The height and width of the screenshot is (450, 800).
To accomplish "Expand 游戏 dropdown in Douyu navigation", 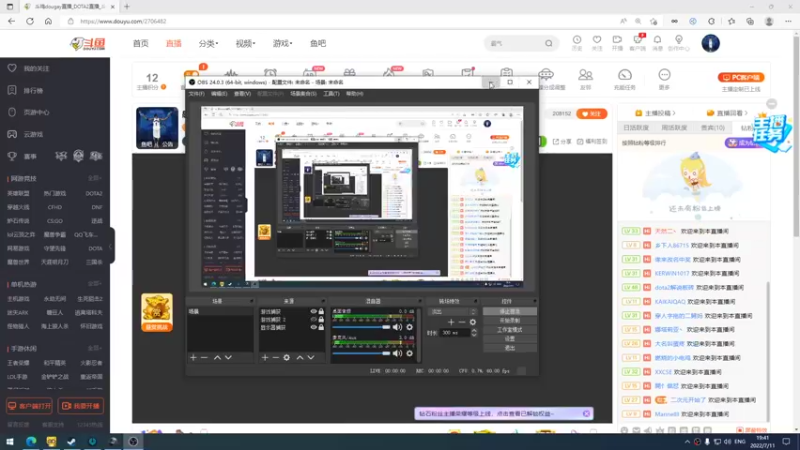I will (282, 44).
